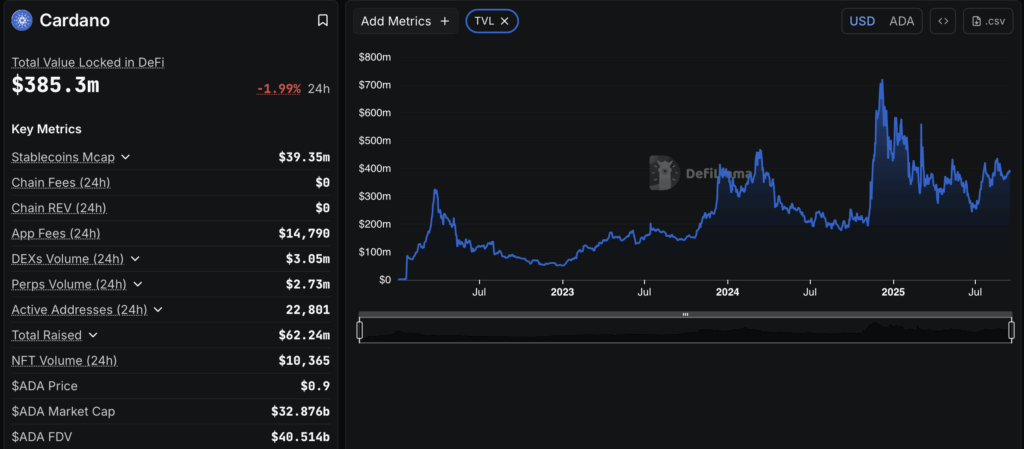This screenshot has width=1024, height=449.
Task: Click the TVL peak near $700m
Action: 882,81
